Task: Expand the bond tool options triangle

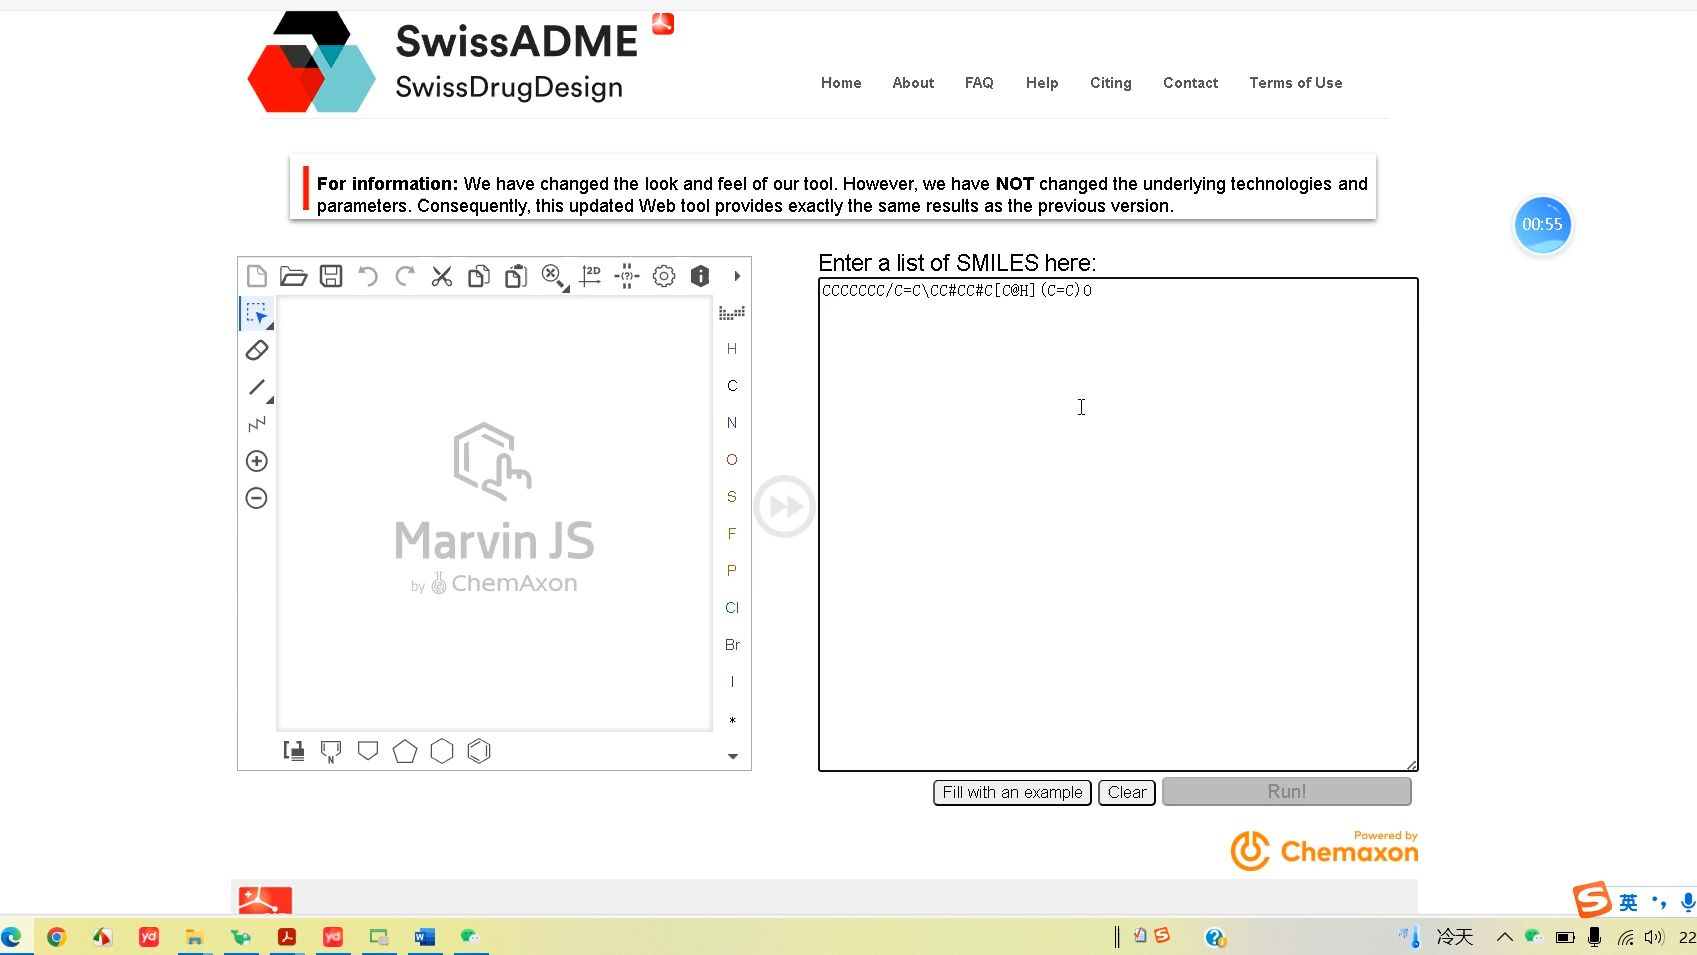Action: pyautogui.click(x=268, y=398)
